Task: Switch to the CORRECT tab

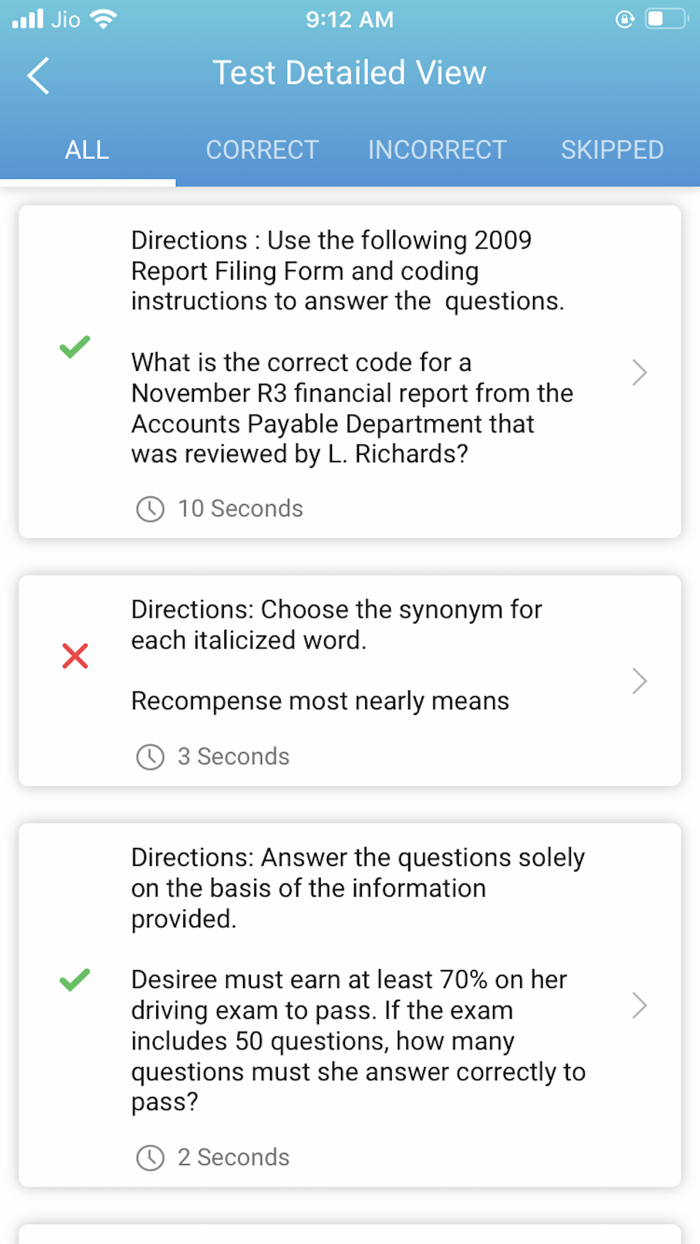Action: 262,149
